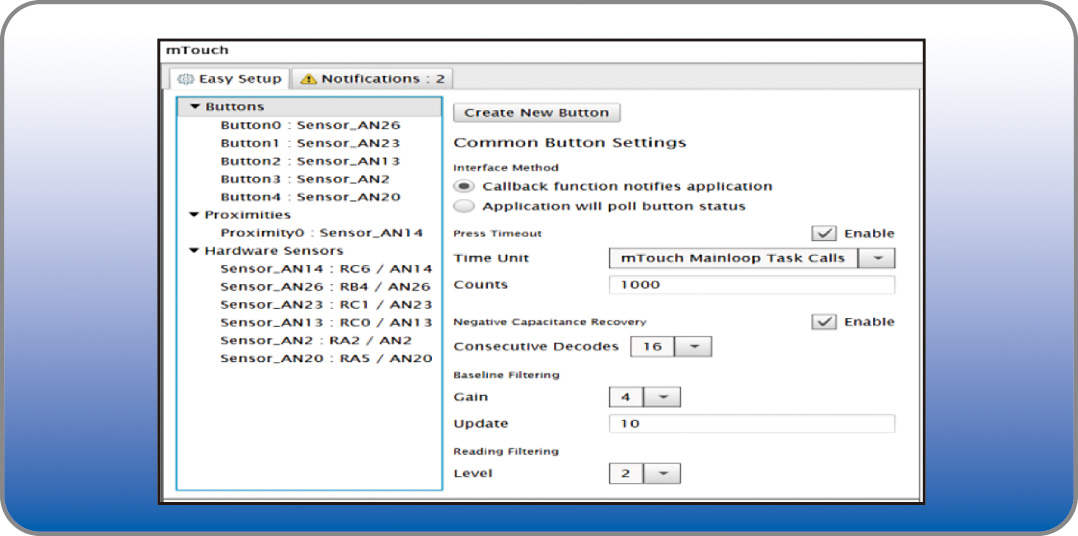Select Callback function notifies application option
This screenshot has width=1078, height=536.
pyautogui.click(x=464, y=186)
